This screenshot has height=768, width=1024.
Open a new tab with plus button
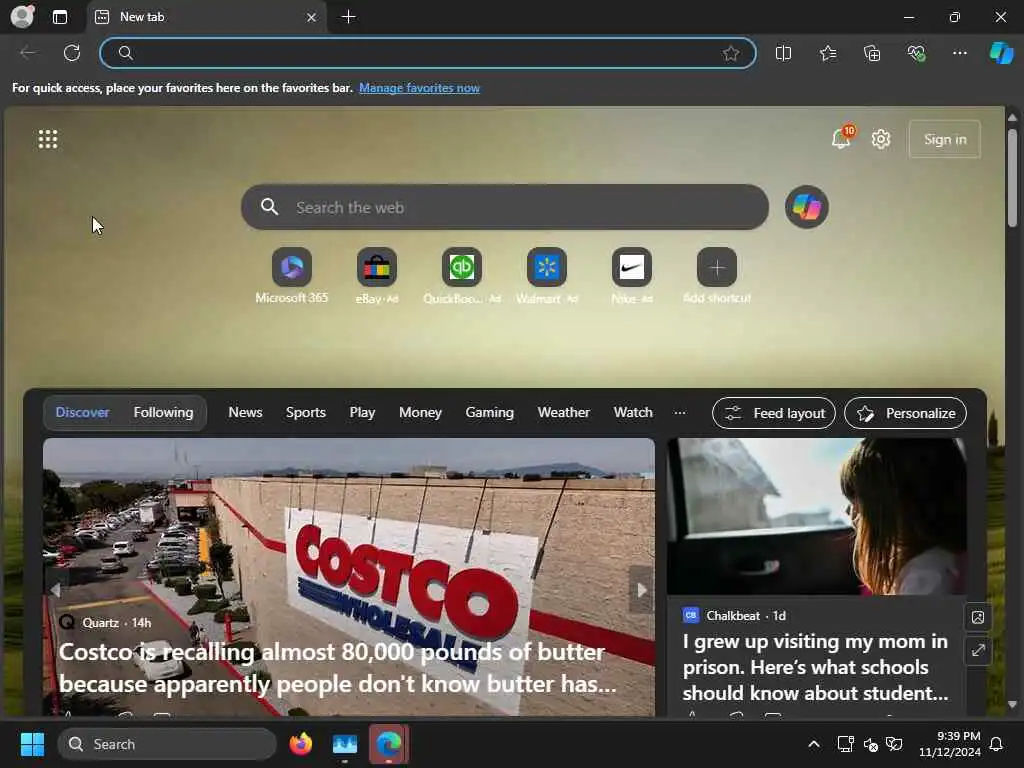[349, 17]
